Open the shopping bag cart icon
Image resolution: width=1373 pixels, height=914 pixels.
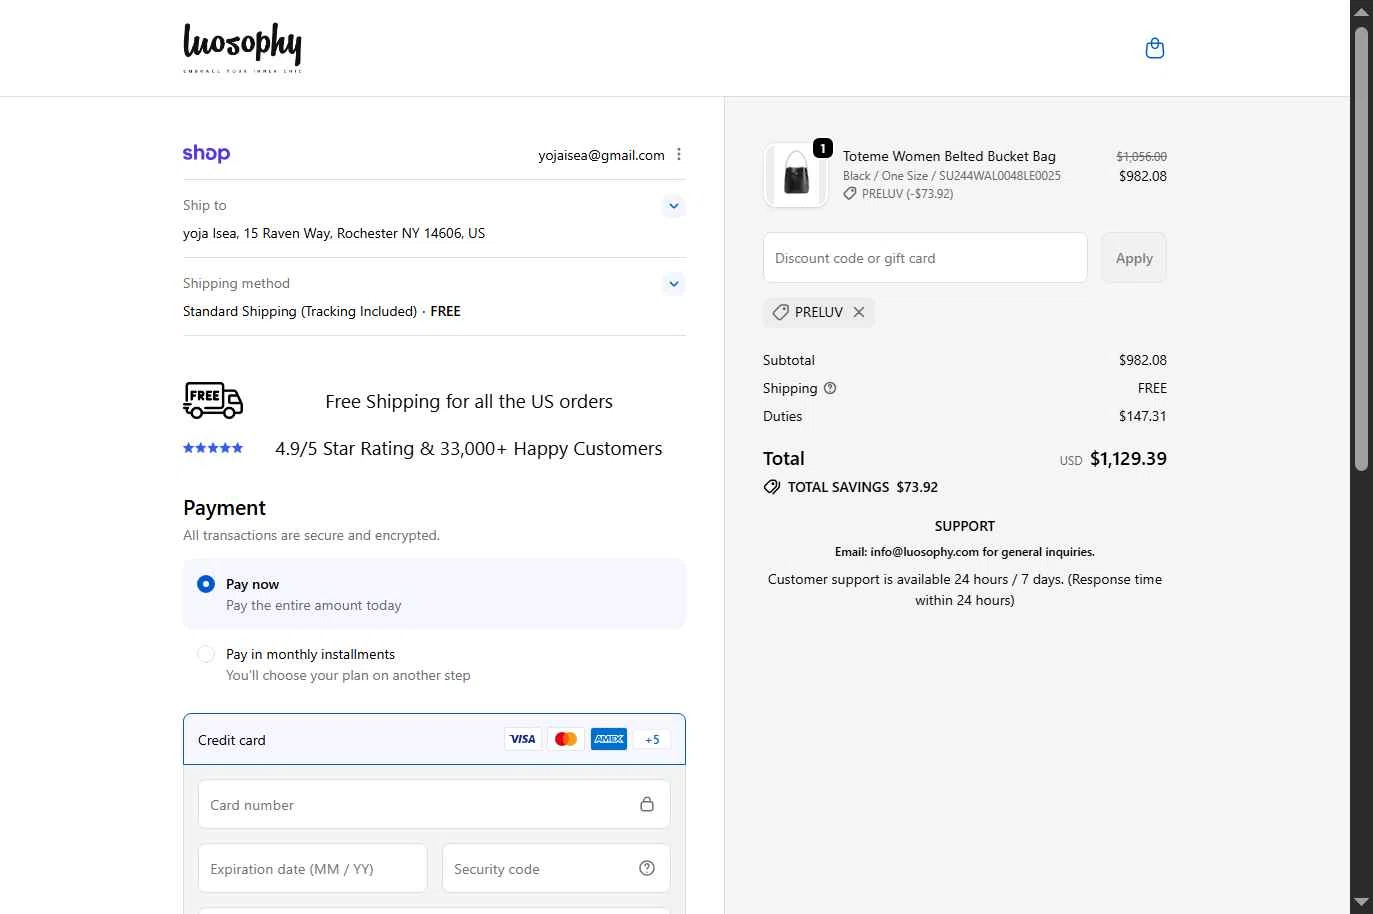coord(1155,48)
